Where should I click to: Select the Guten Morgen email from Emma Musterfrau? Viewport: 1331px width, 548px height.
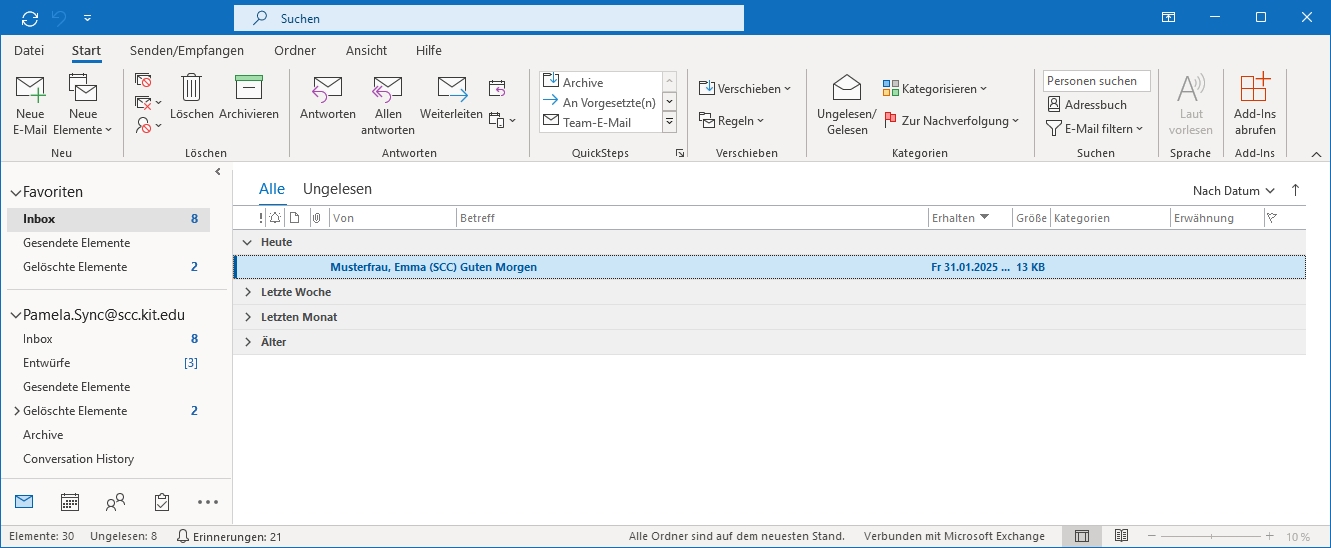click(x=769, y=267)
